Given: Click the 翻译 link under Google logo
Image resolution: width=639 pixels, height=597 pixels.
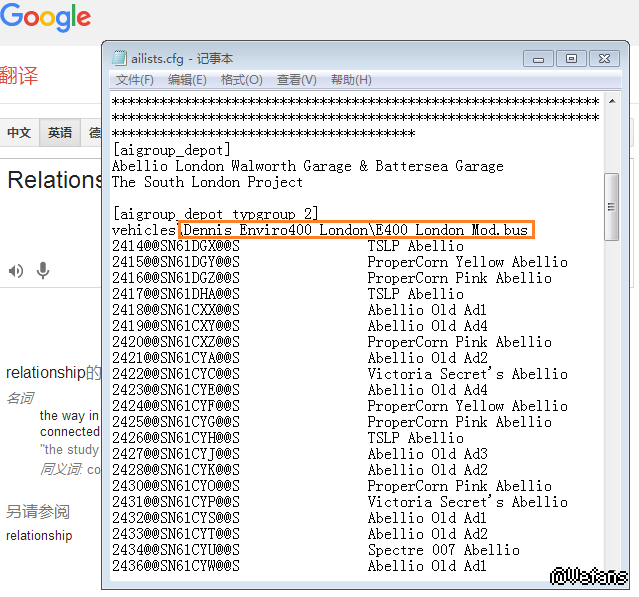Looking at the screenshot, I should (19, 76).
